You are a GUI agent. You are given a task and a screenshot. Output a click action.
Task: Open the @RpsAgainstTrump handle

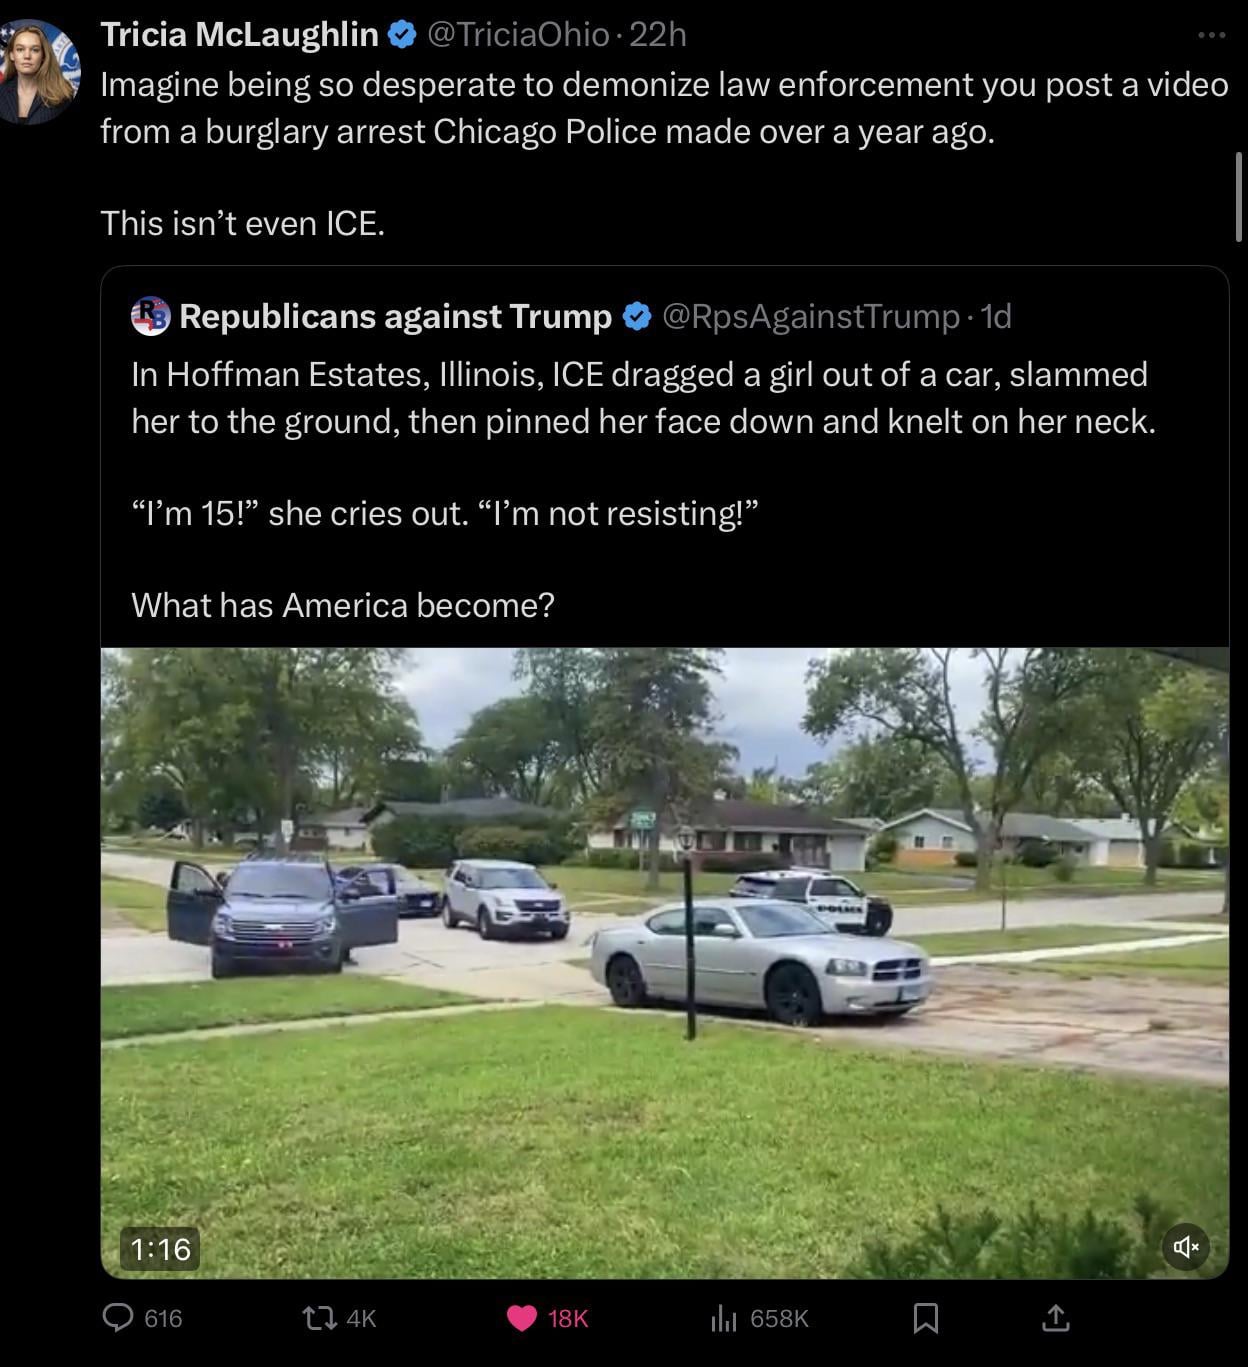click(811, 316)
